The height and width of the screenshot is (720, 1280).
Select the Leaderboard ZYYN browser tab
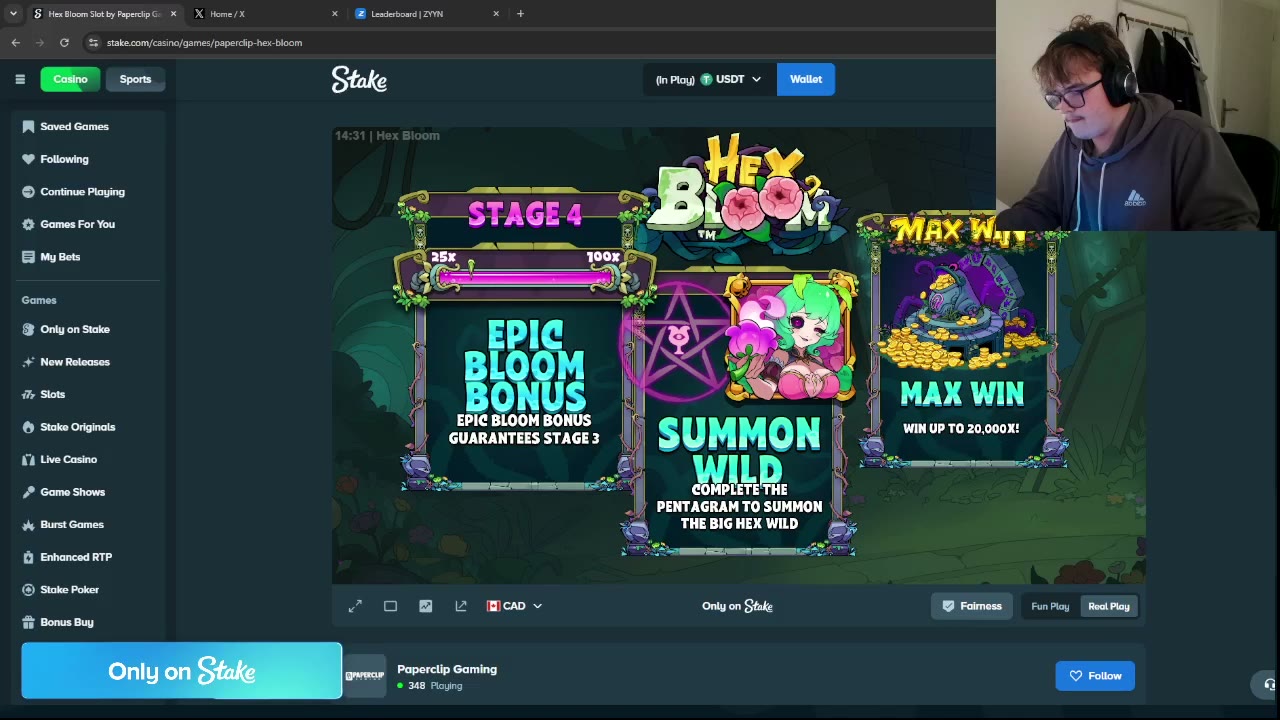(427, 14)
